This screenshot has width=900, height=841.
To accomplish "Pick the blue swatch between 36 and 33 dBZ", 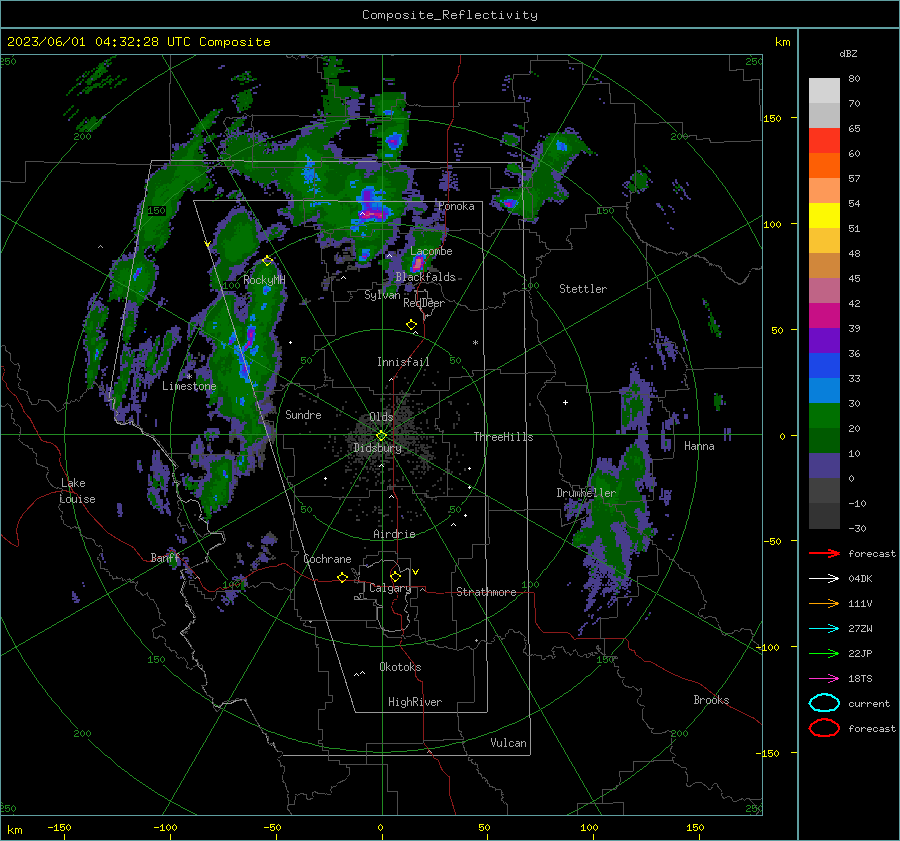I will click(x=824, y=366).
